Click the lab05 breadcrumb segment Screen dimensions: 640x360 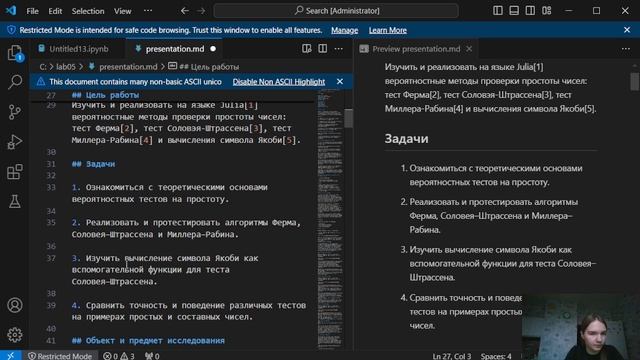66,67
